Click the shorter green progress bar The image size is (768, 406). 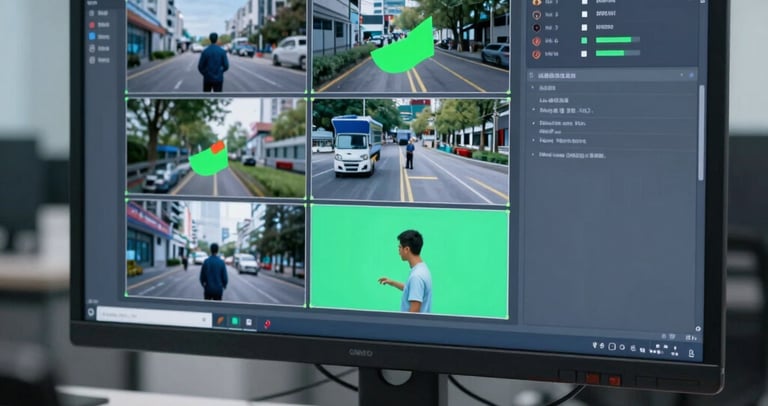coord(618,53)
